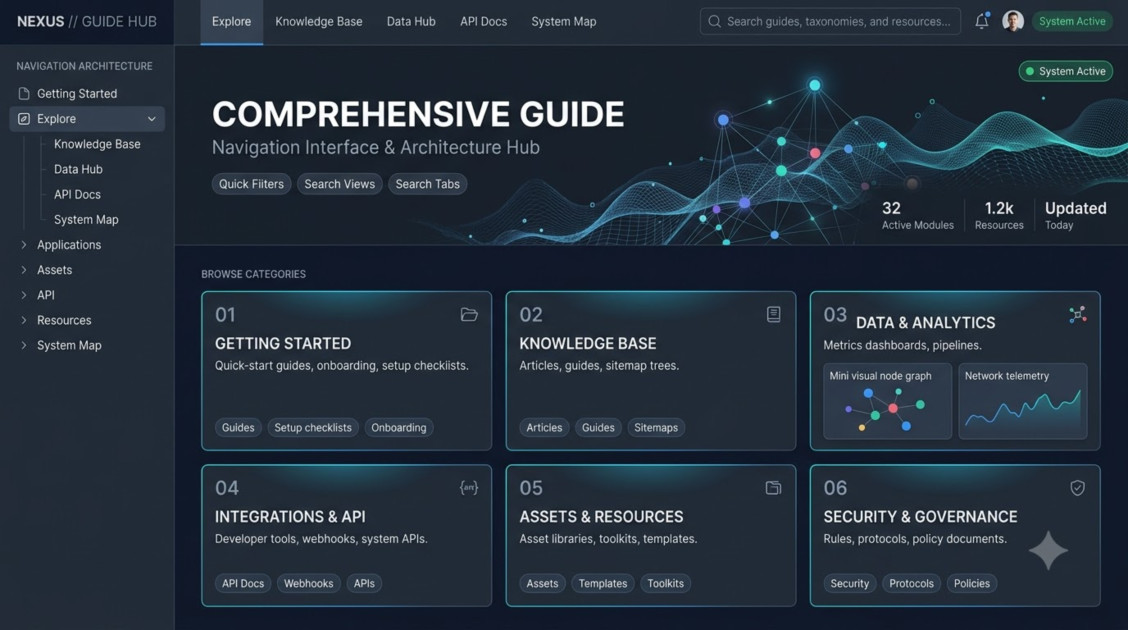Viewport: 1128px width, 630px height.
Task: Expand the Applications tree item
Action: [x=24, y=245]
